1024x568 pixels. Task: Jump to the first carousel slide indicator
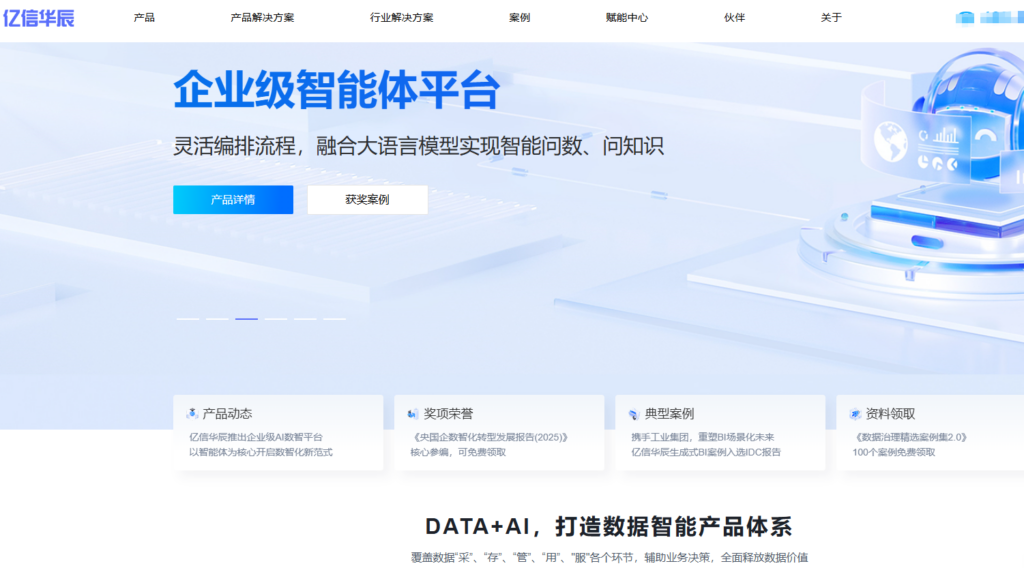pos(188,319)
